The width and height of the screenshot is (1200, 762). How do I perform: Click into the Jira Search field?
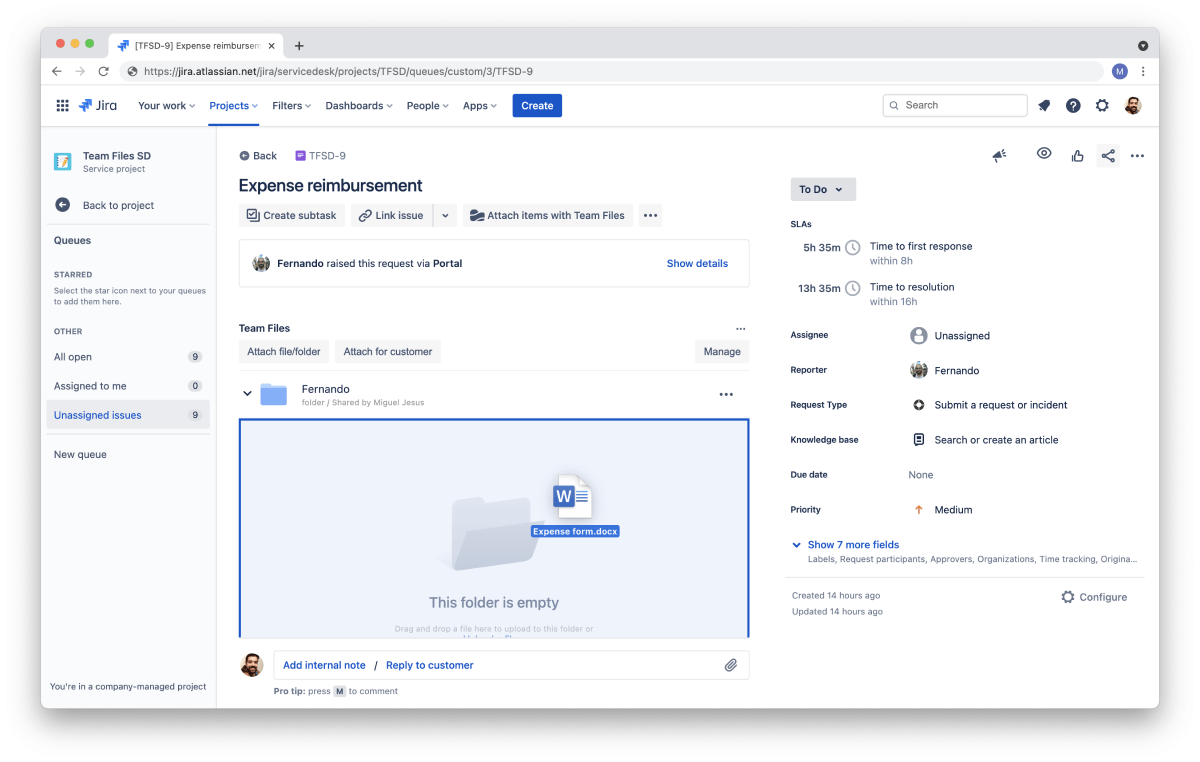[x=955, y=105]
